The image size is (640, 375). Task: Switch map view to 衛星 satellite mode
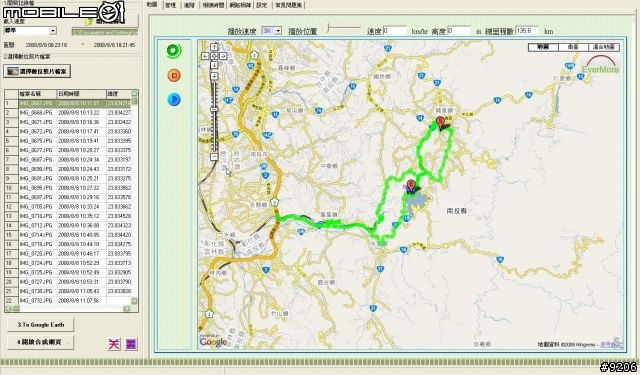point(573,47)
